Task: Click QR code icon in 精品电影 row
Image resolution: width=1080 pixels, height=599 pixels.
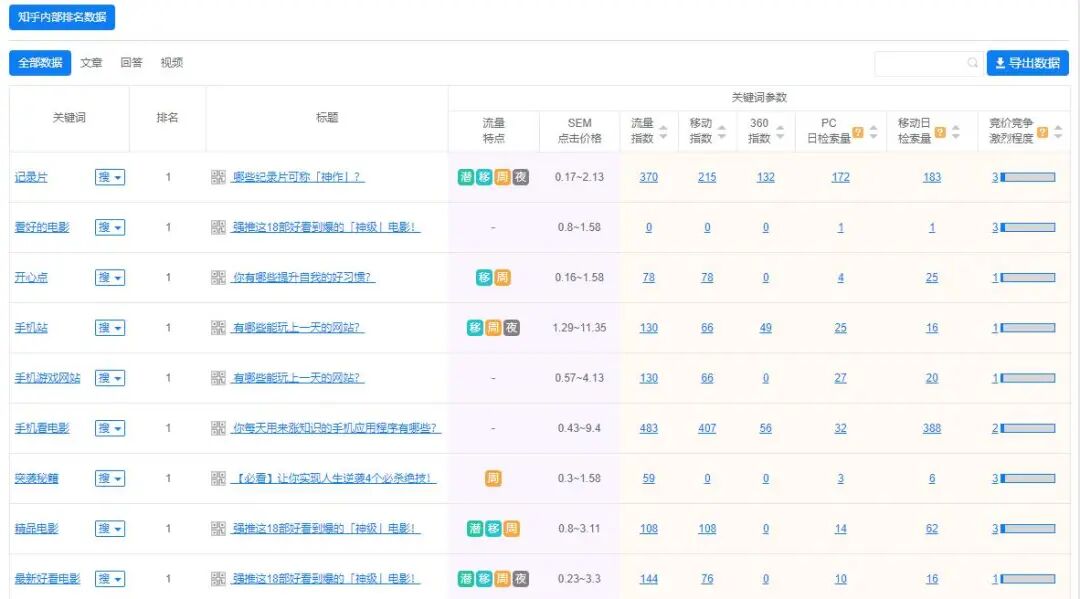Action: pyautogui.click(x=218, y=529)
